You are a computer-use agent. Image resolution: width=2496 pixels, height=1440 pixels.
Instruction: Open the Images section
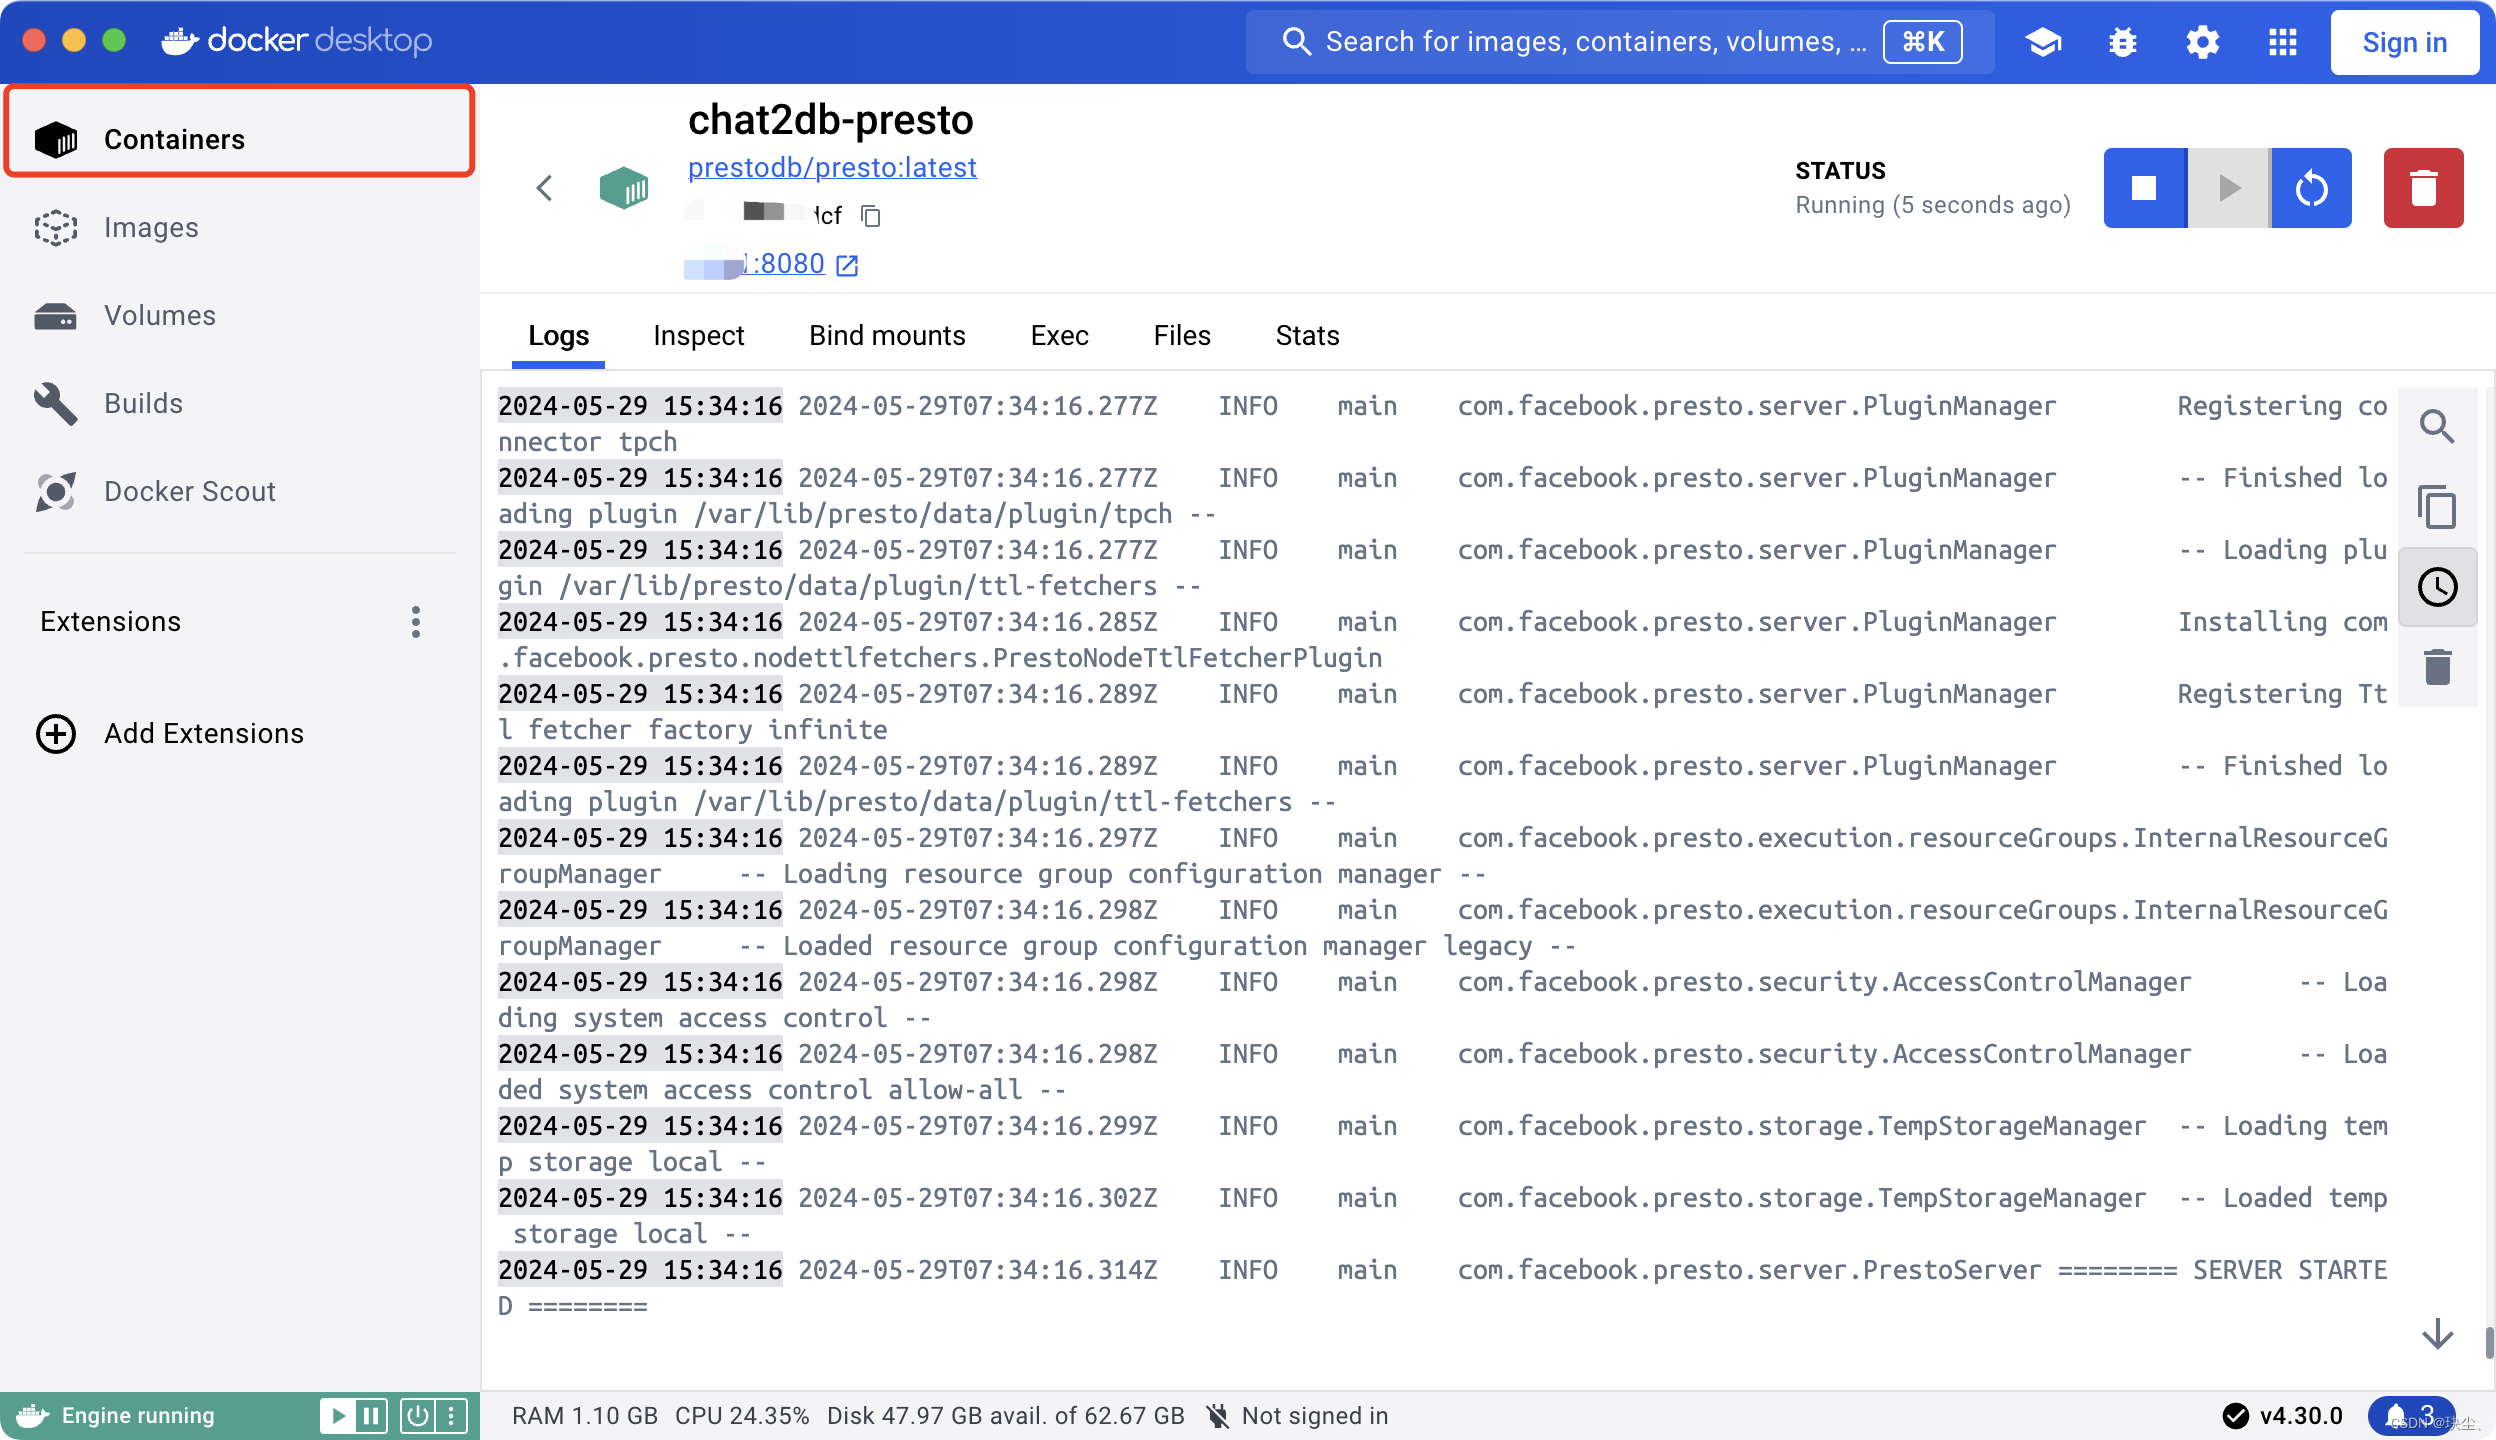pyautogui.click(x=239, y=228)
